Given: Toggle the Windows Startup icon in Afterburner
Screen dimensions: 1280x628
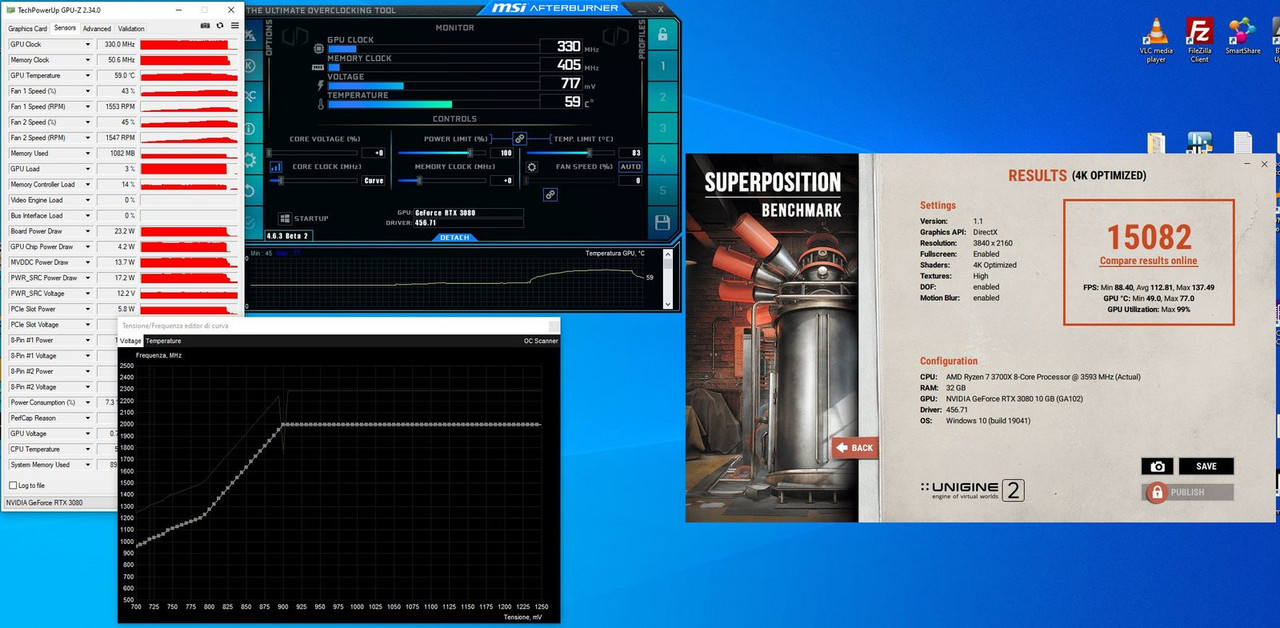Looking at the screenshot, I should [285, 218].
